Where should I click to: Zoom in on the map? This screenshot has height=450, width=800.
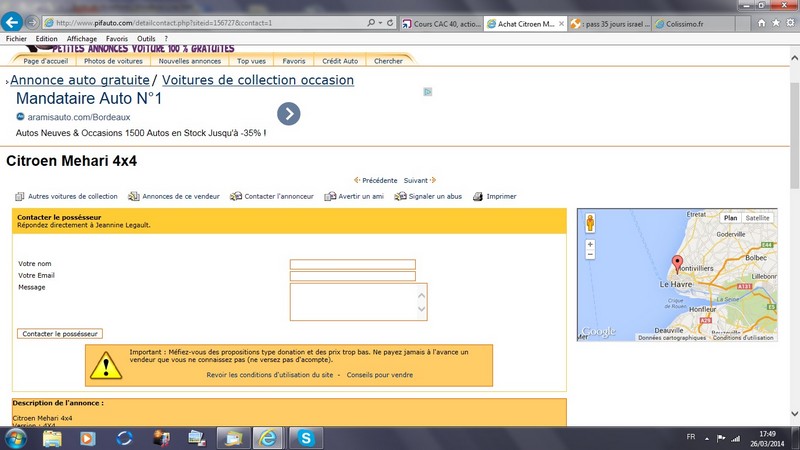[590, 244]
